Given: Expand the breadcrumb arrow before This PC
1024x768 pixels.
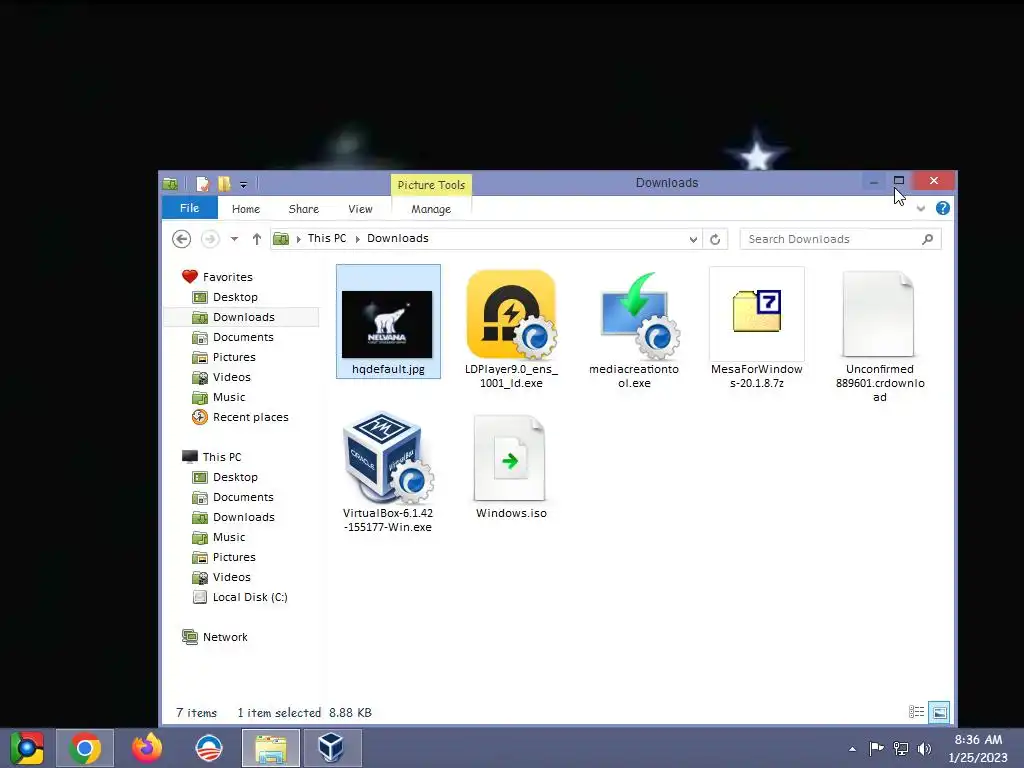Looking at the screenshot, I should (x=298, y=239).
